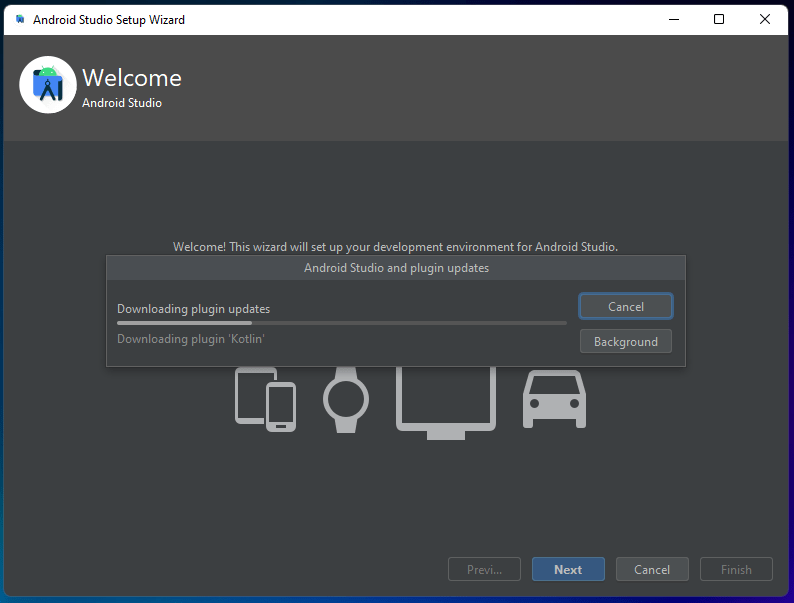Viewport: 794px width, 603px height.
Task: Click the large 'Welcome' heading
Action: pyautogui.click(x=132, y=78)
